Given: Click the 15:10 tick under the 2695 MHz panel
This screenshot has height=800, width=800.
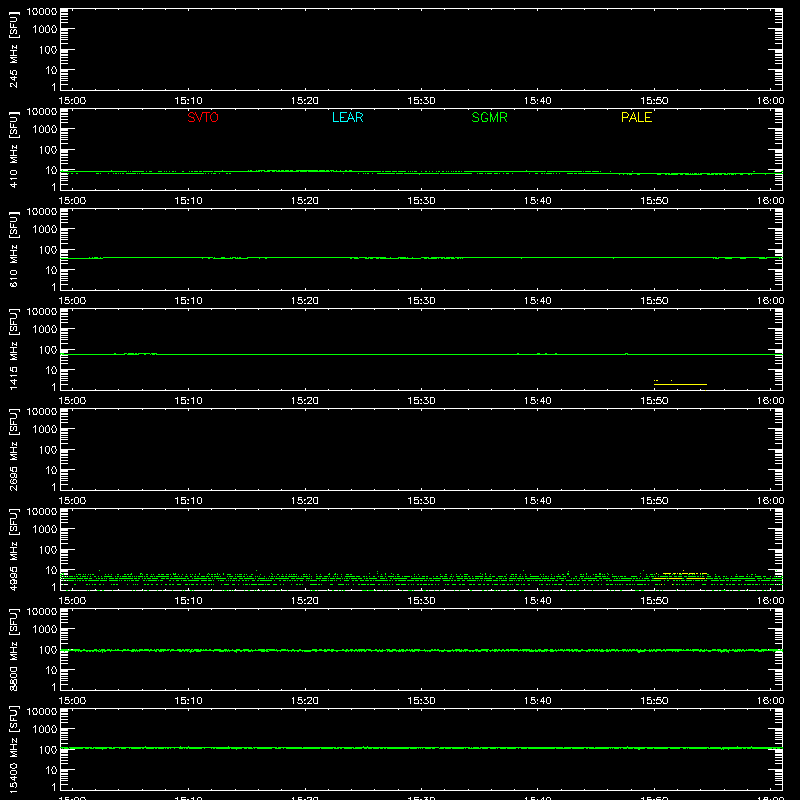Looking at the screenshot, I should click(189, 501).
